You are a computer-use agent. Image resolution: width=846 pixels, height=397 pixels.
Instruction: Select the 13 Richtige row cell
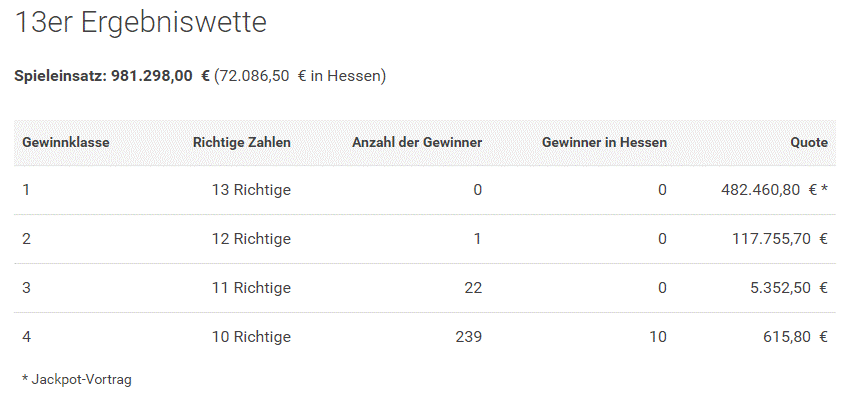[x=251, y=190]
